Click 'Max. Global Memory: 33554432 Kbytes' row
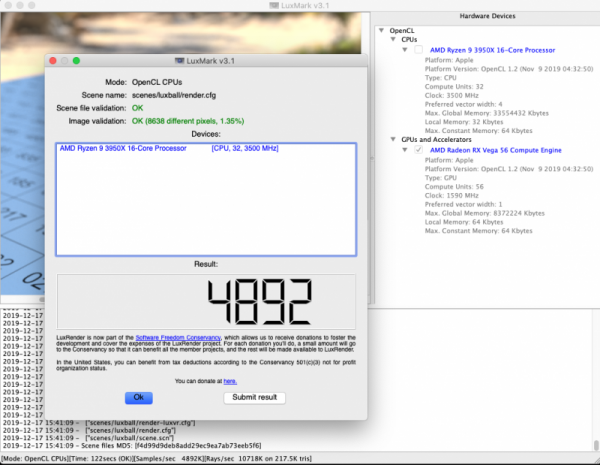This screenshot has height=465, width=600. point(486,113)
